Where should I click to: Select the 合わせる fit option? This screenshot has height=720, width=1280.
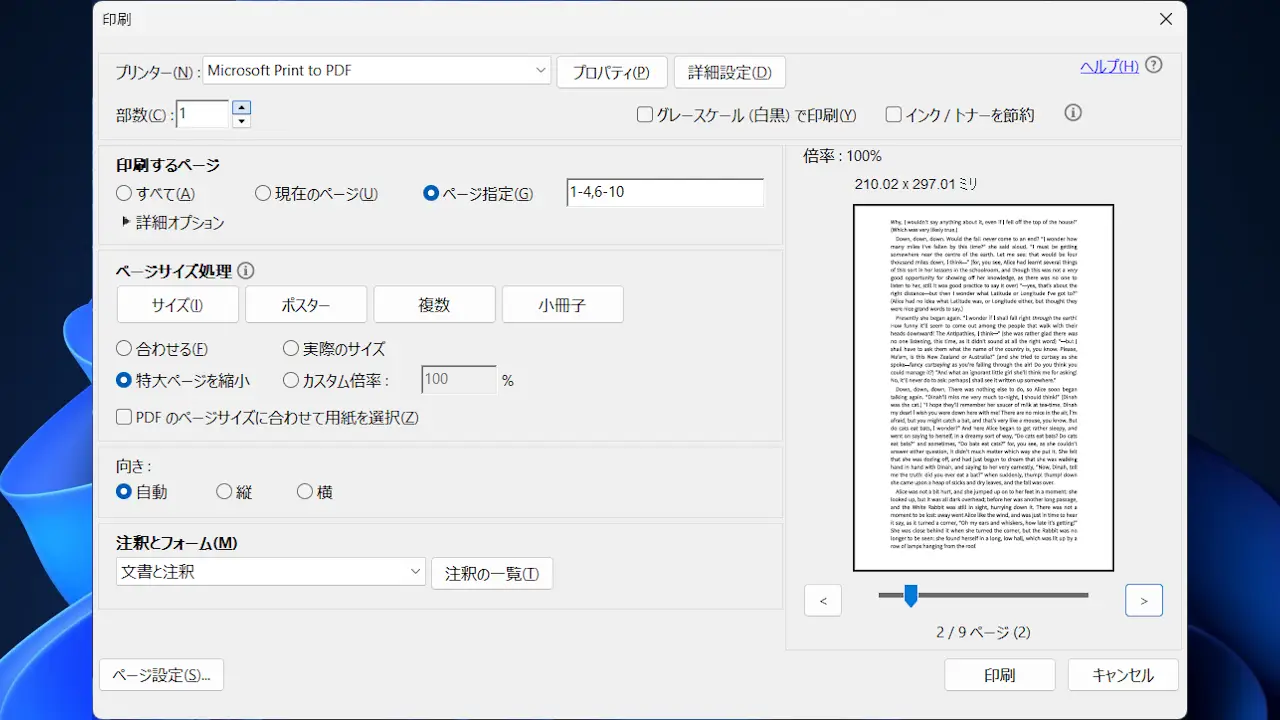click(x=124, y=349)
